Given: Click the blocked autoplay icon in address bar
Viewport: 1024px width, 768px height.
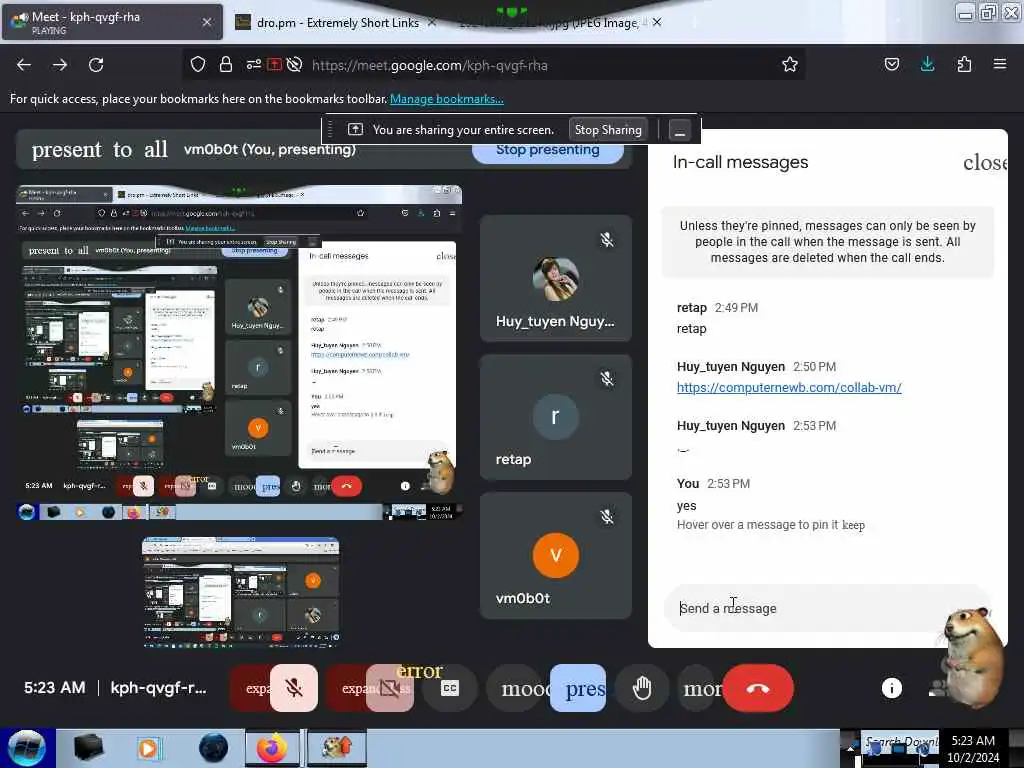Looking at the screenshot, I should [295, 64].
